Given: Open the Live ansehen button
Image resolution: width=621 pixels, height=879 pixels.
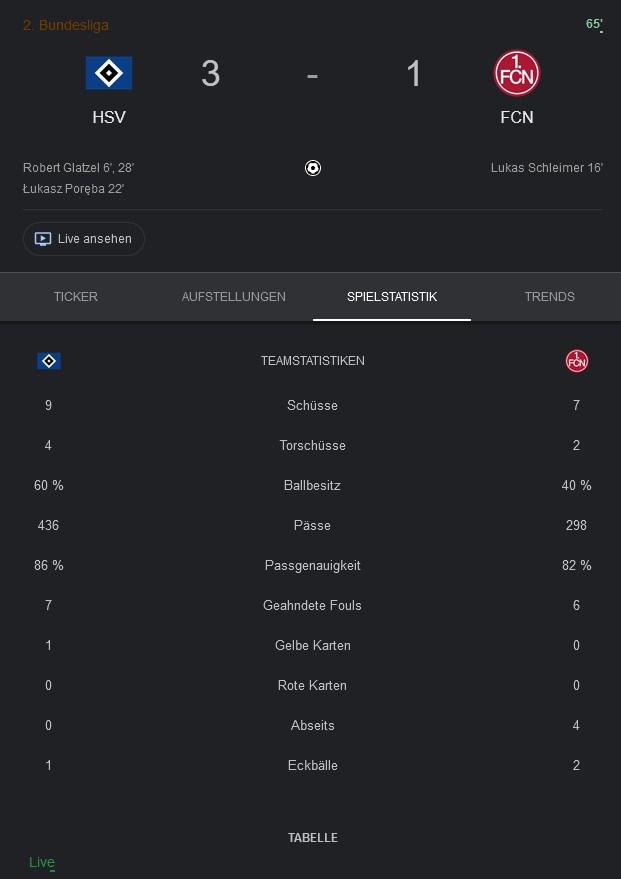Looking at the screenshot, I should (x=84, y=239).
